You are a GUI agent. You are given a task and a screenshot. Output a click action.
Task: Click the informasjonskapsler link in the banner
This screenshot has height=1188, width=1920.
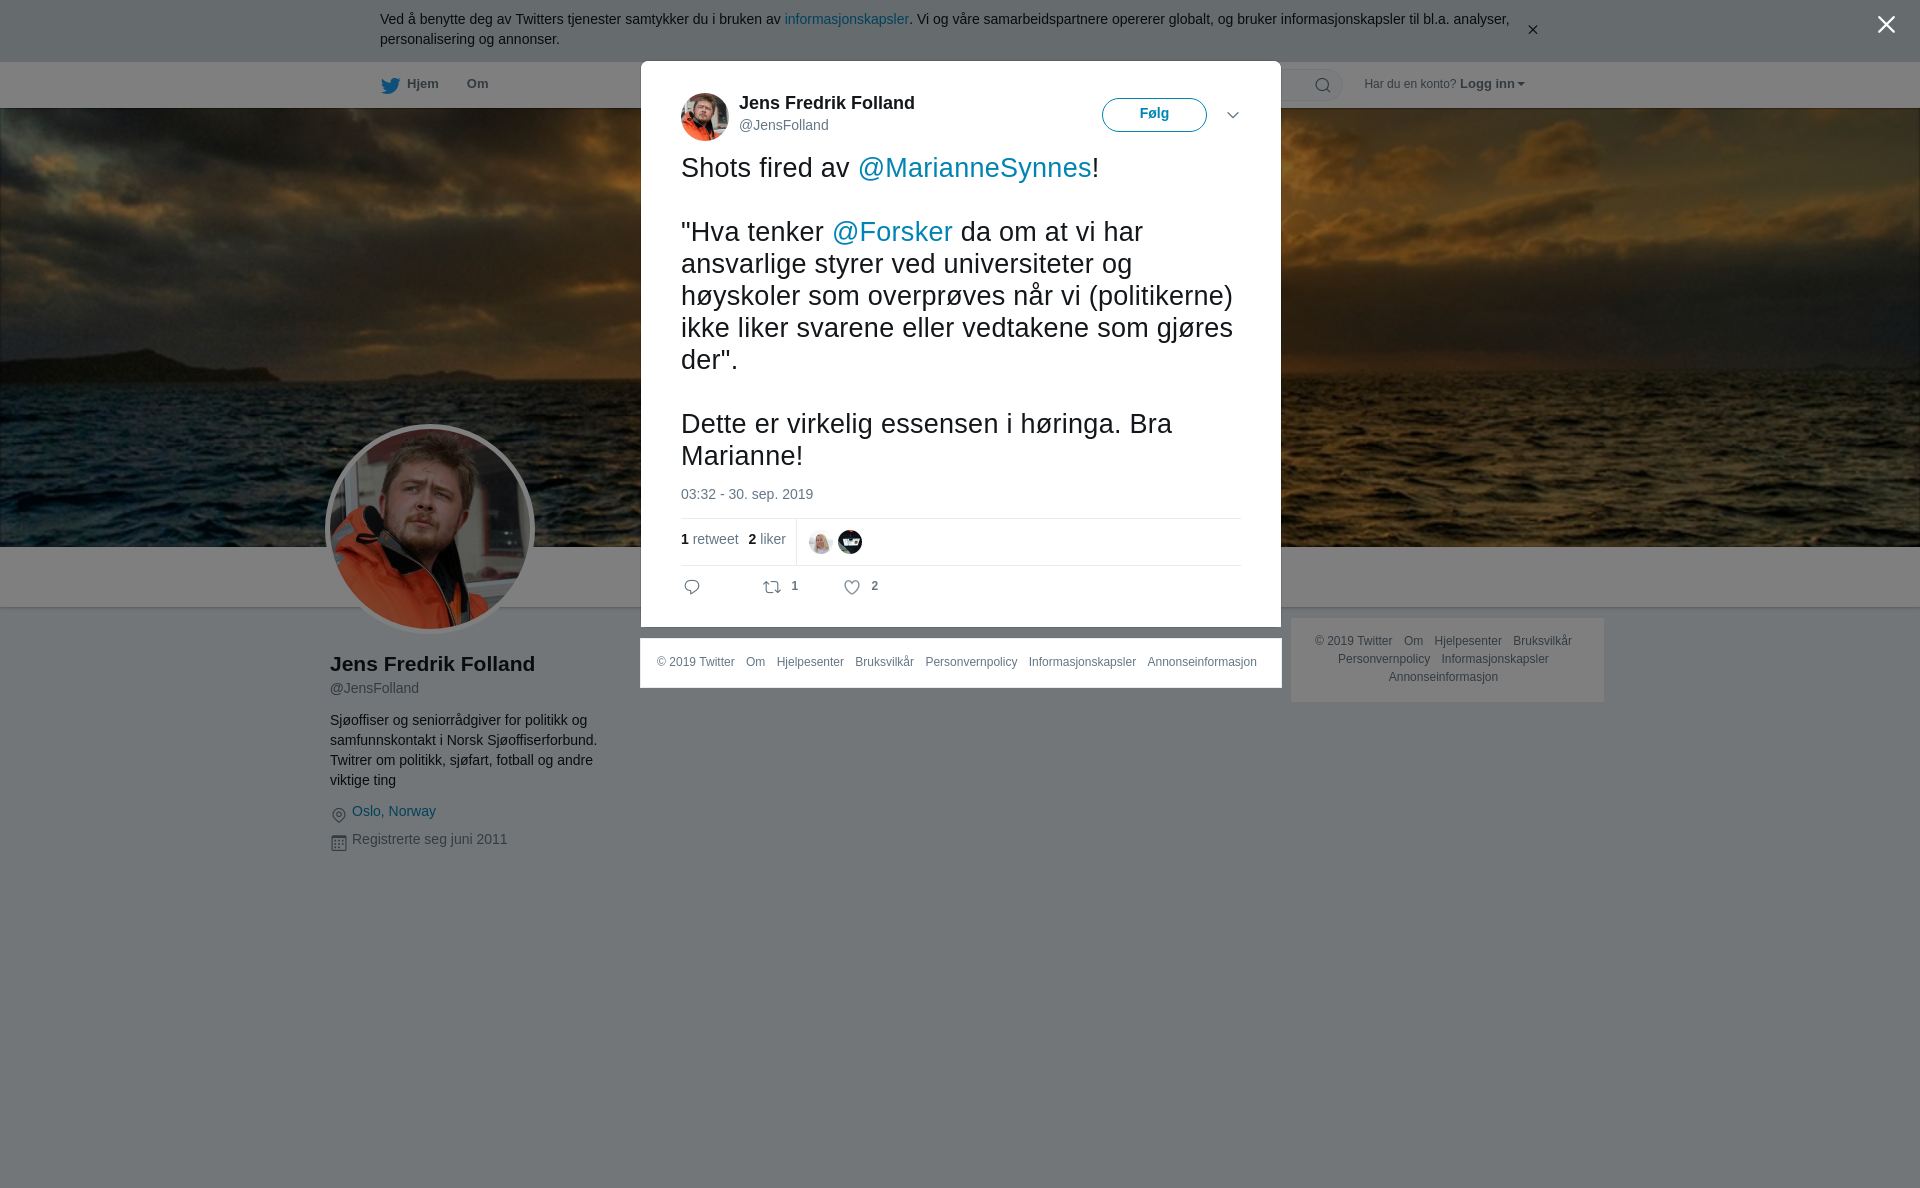846,19
